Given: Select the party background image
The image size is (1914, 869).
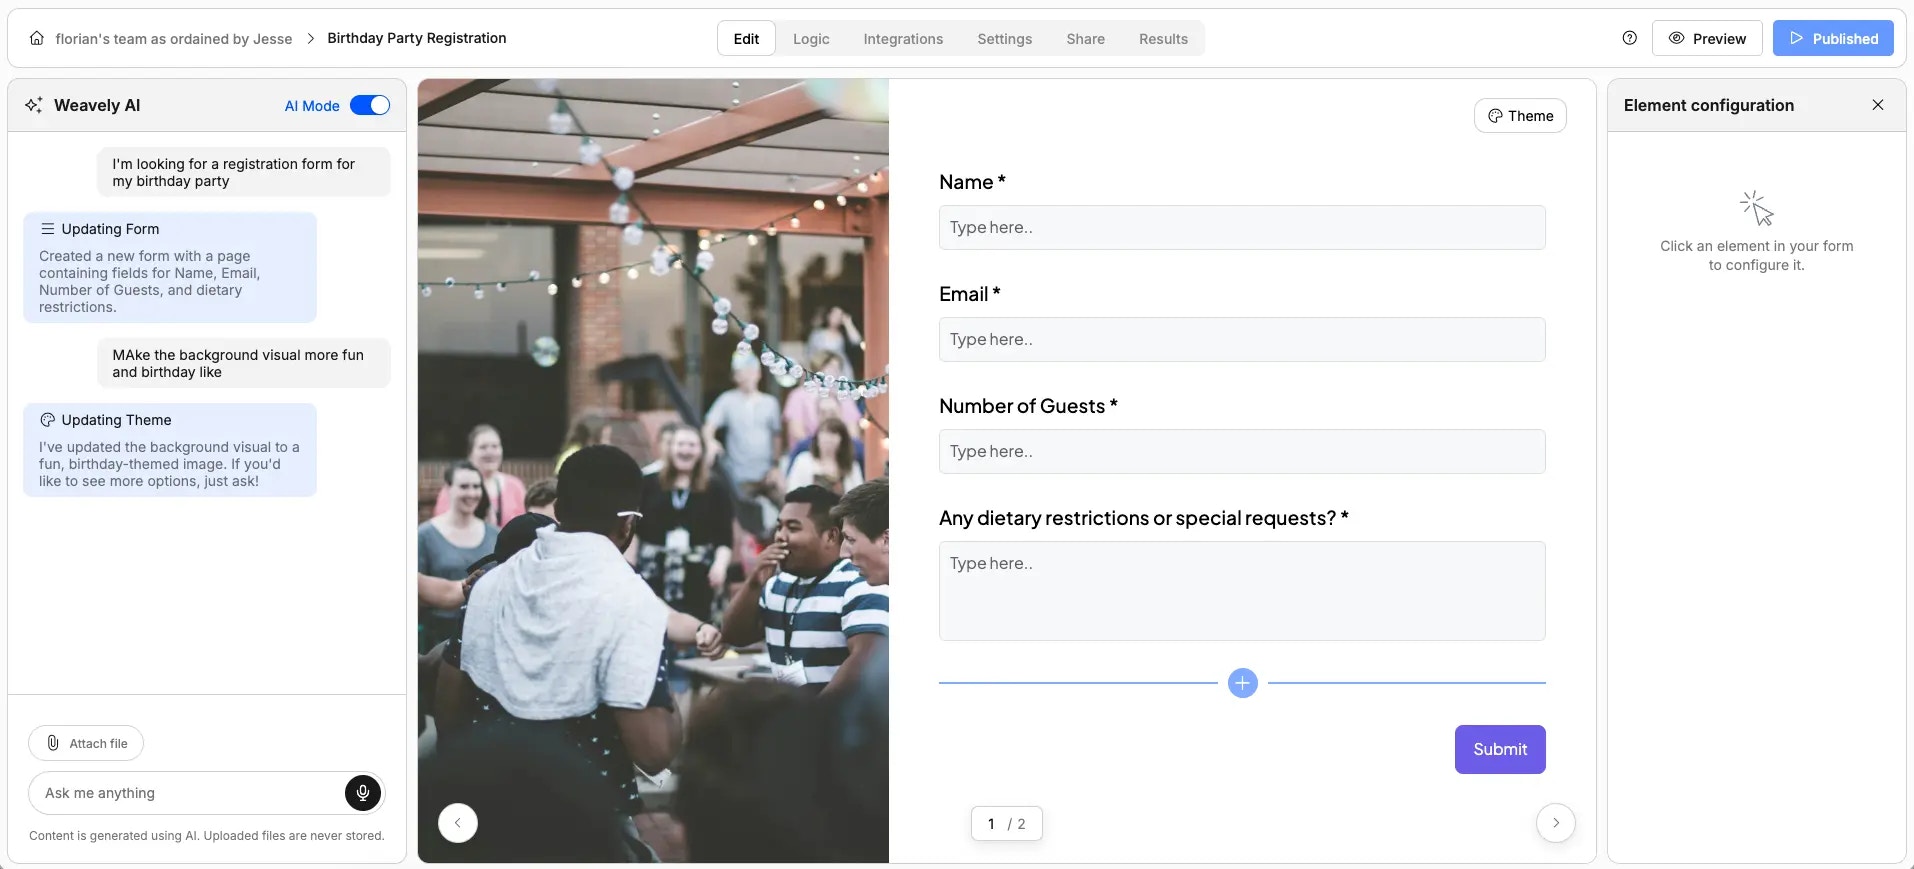Looking at the screenshot, I should (653, 470).
